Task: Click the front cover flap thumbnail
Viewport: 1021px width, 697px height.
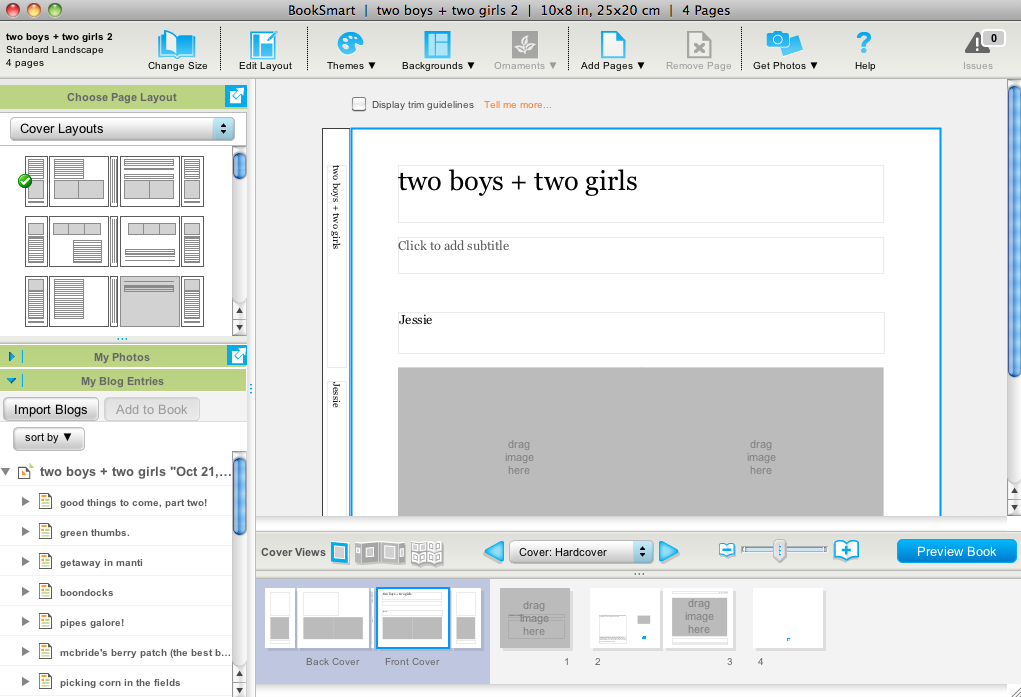Action: coord(466,618)
